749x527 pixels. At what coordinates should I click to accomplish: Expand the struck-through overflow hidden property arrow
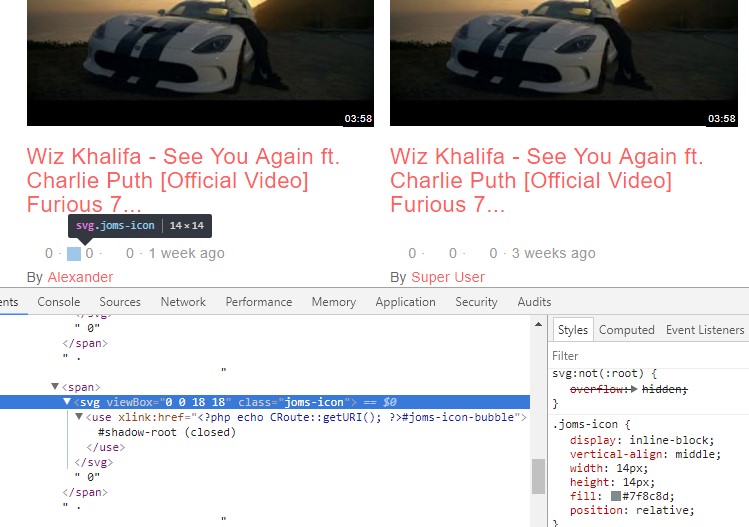pos(634,389)
